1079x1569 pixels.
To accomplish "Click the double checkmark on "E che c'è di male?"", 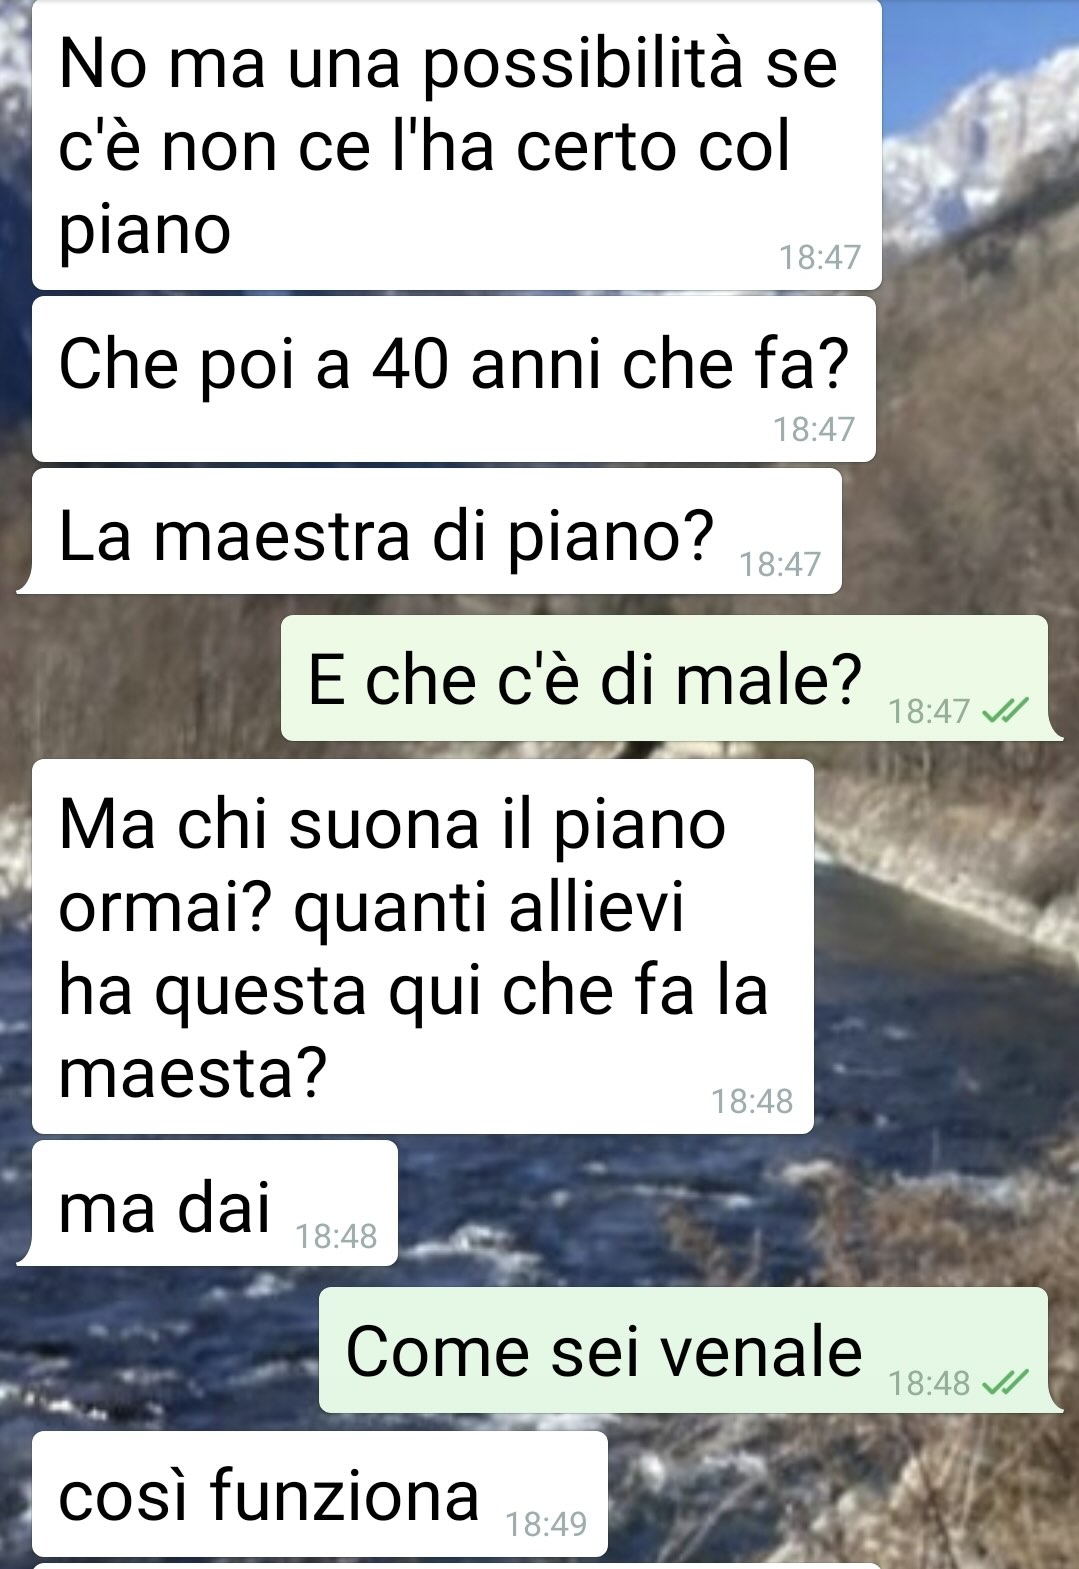I will (x=1005, y=711).
